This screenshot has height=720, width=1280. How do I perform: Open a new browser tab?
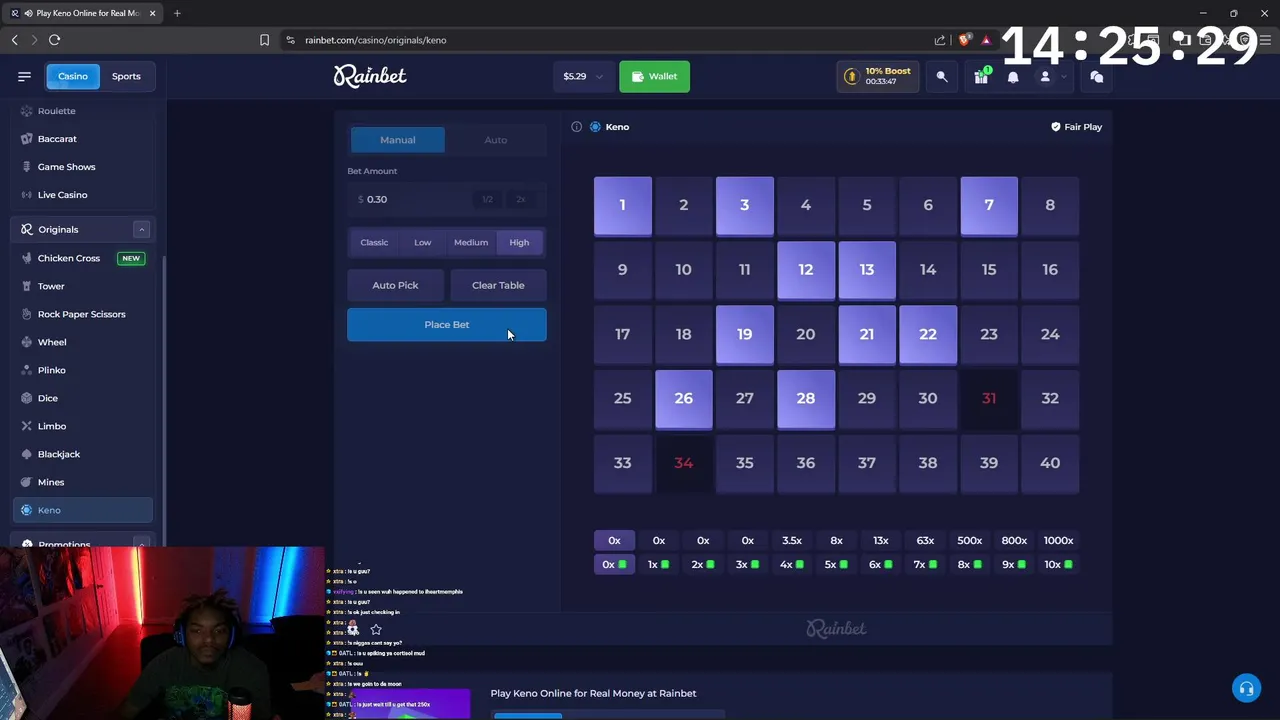coord(177,13)
